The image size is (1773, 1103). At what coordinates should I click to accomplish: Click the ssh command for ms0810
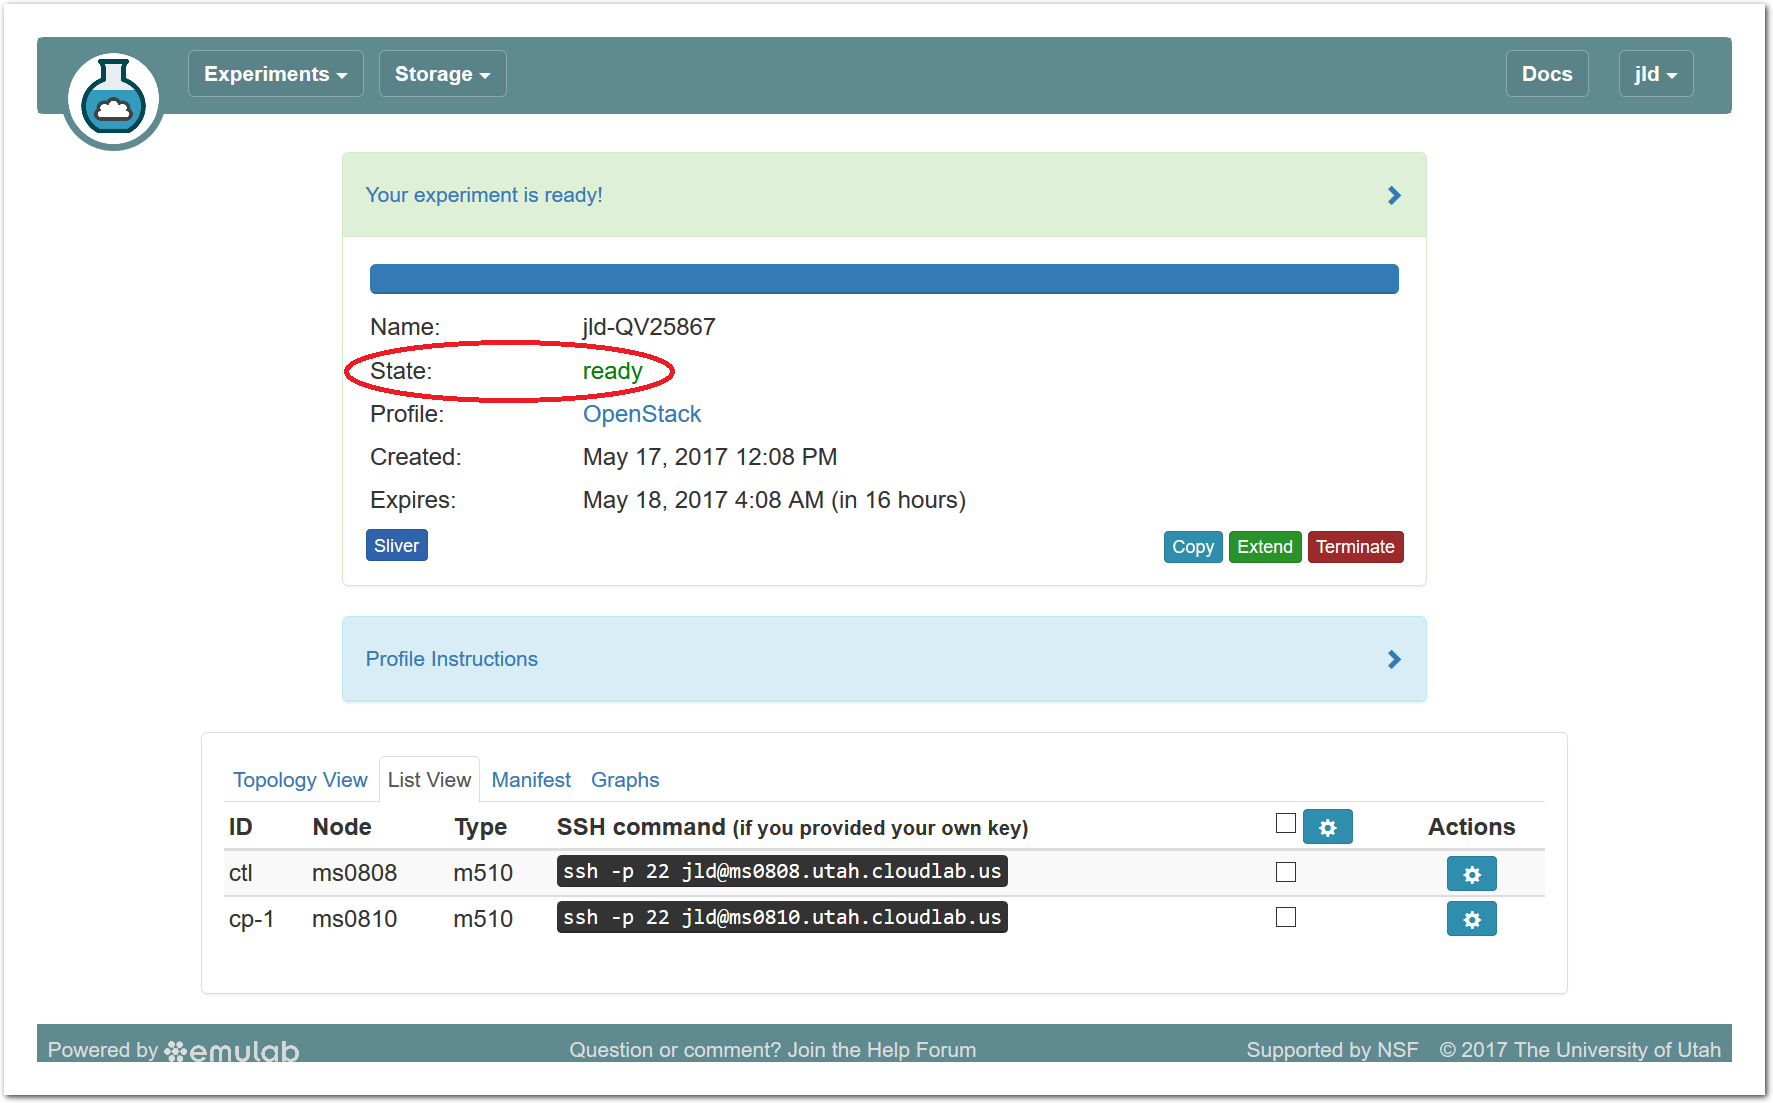tap(782, 917)
